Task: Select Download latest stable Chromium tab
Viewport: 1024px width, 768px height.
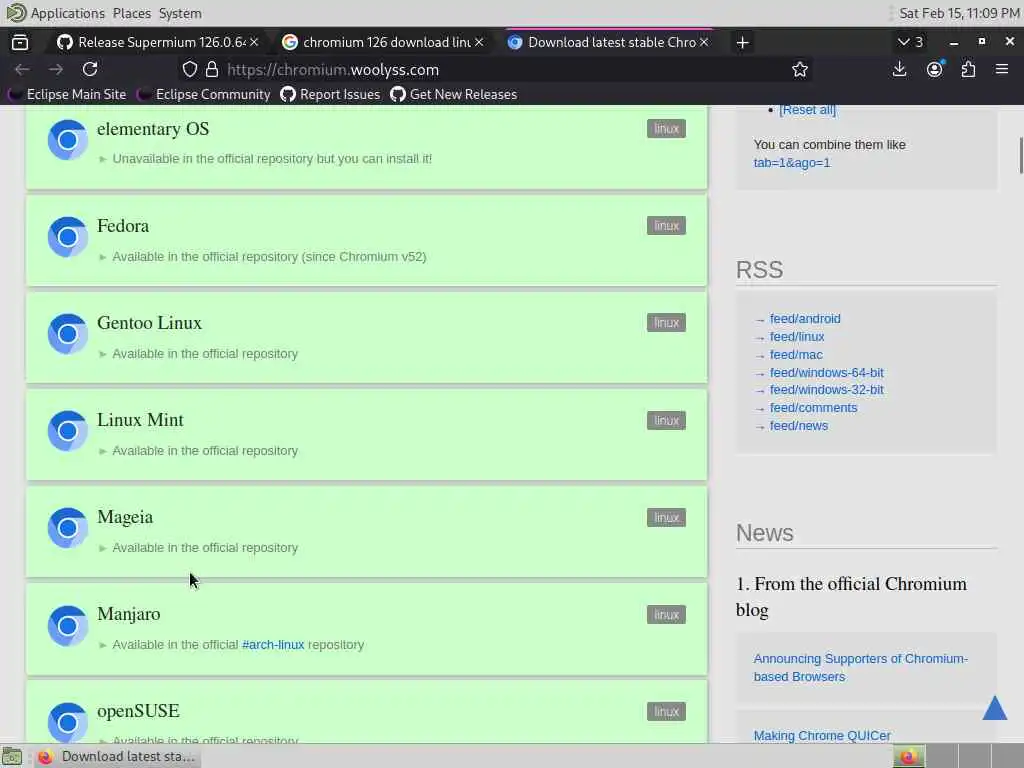Action: click(x=607, y=42)
